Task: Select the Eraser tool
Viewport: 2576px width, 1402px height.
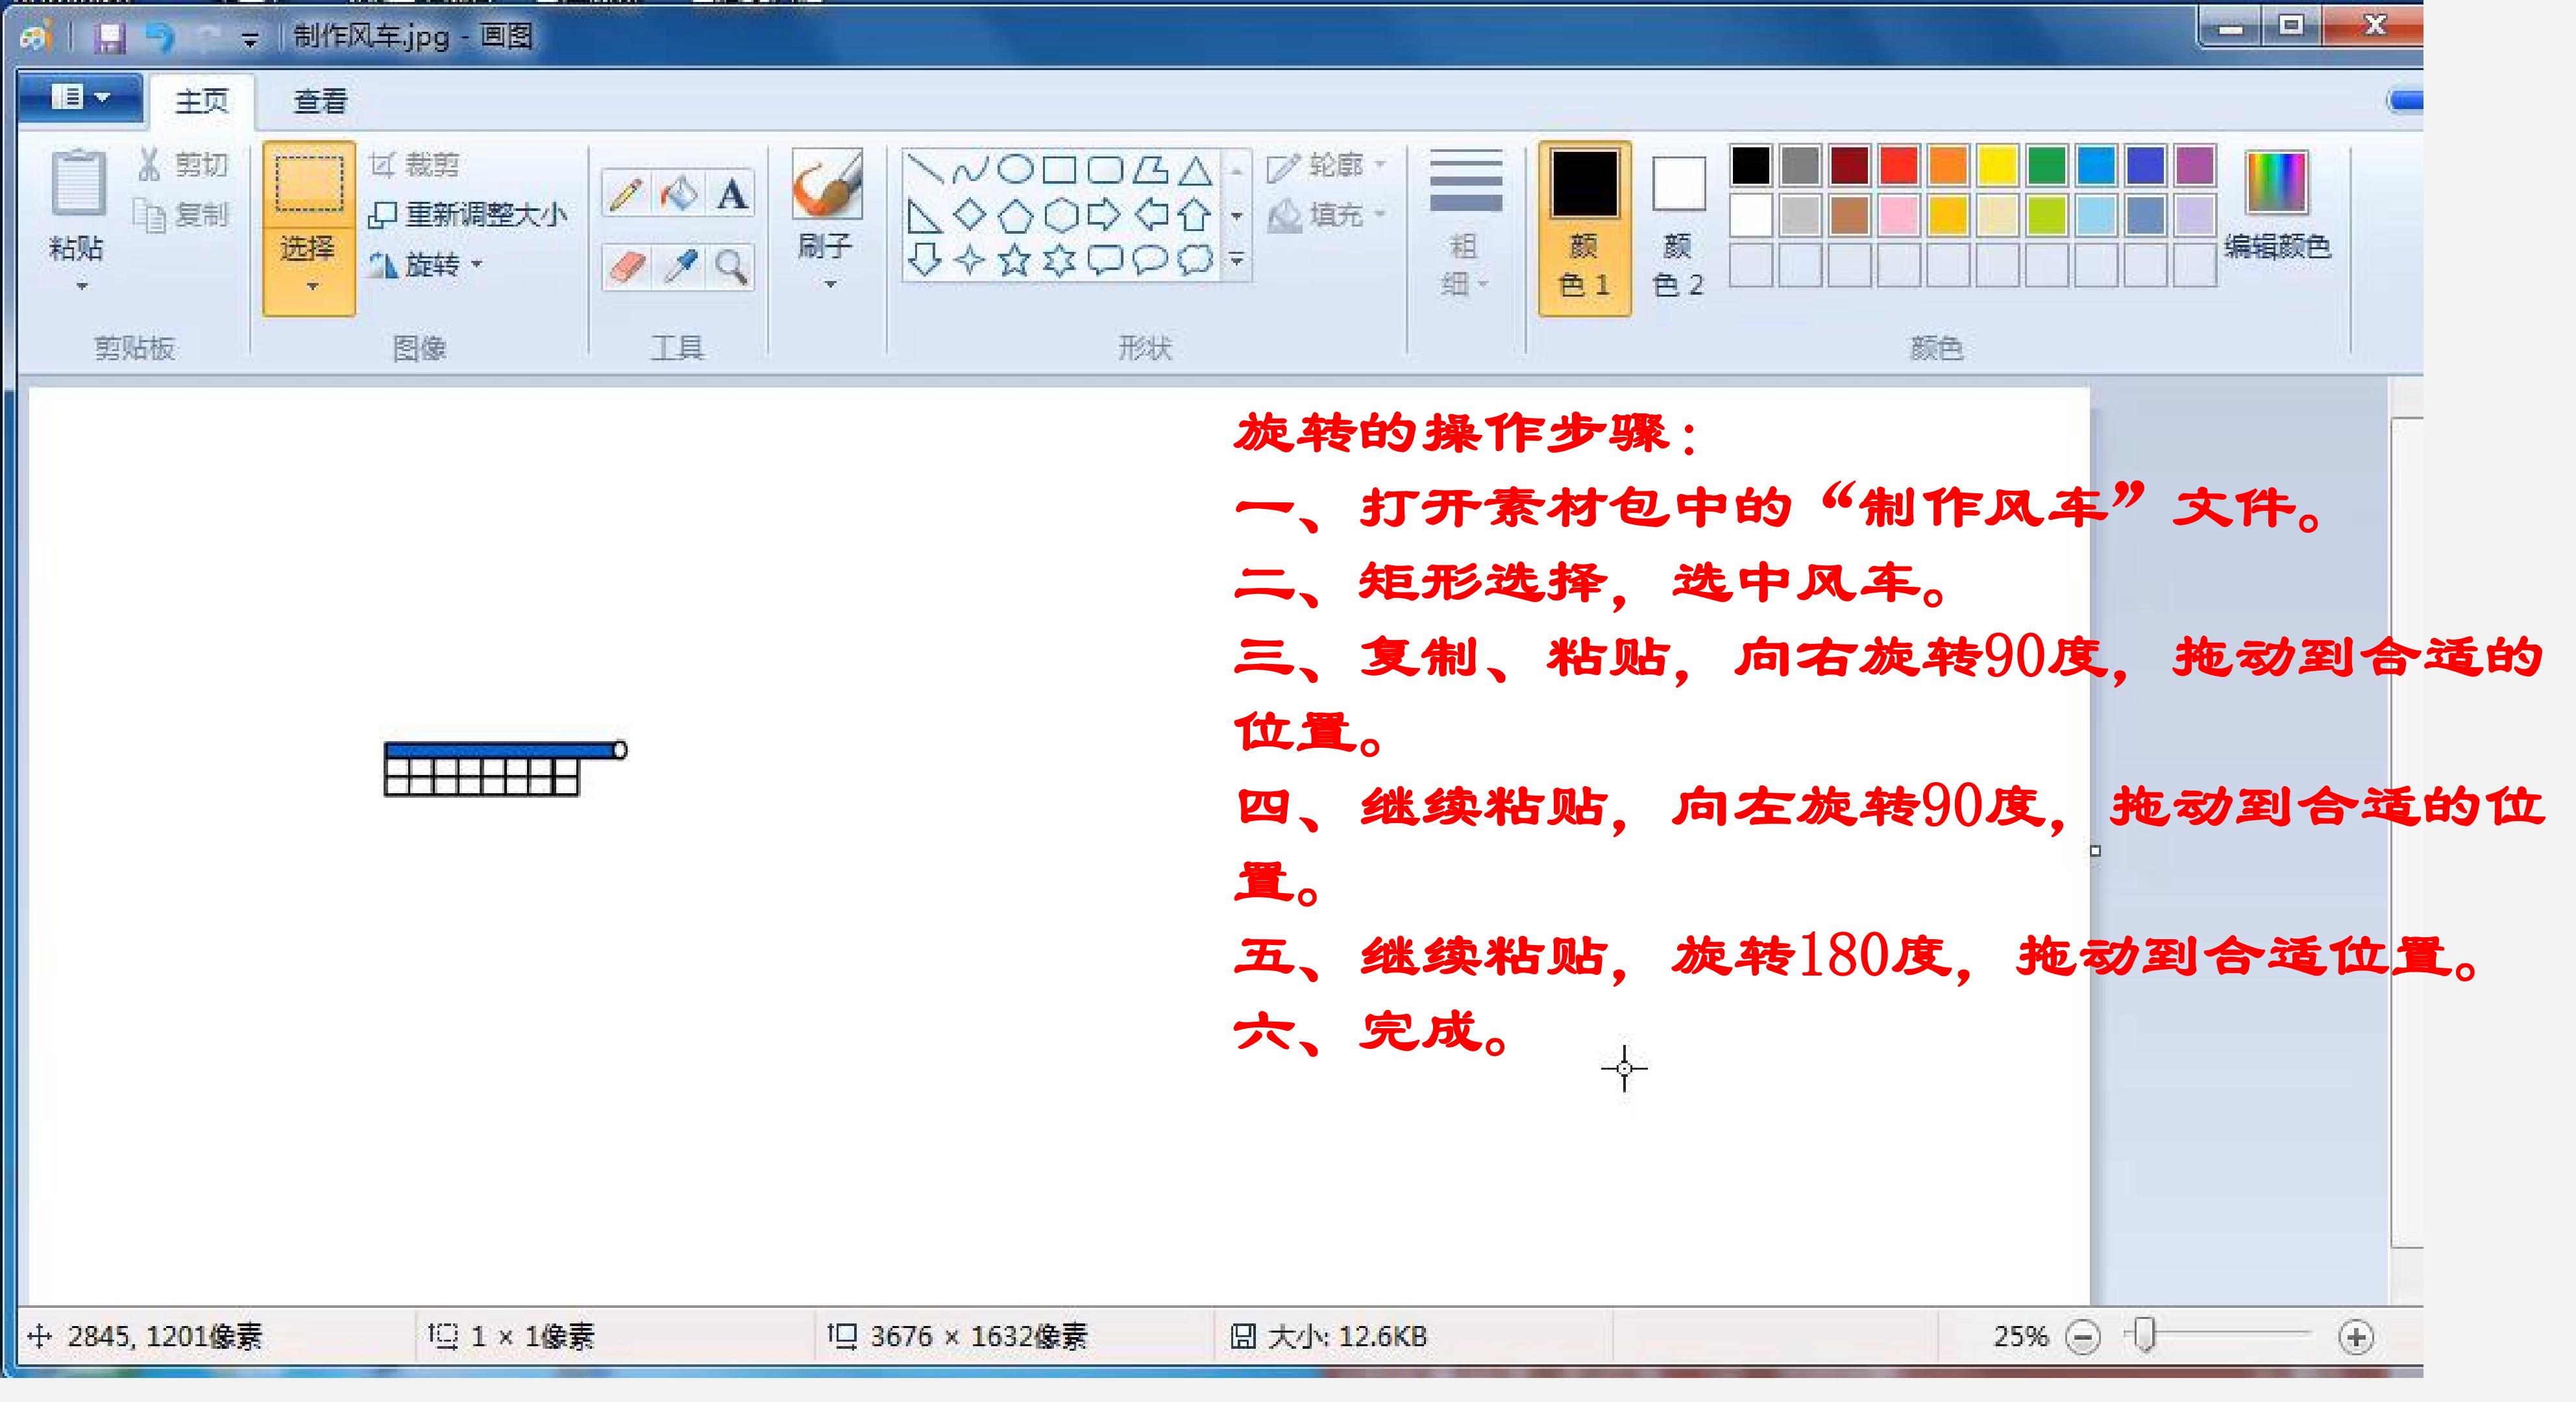Action: pyautogui.click(x=627, y=267)
